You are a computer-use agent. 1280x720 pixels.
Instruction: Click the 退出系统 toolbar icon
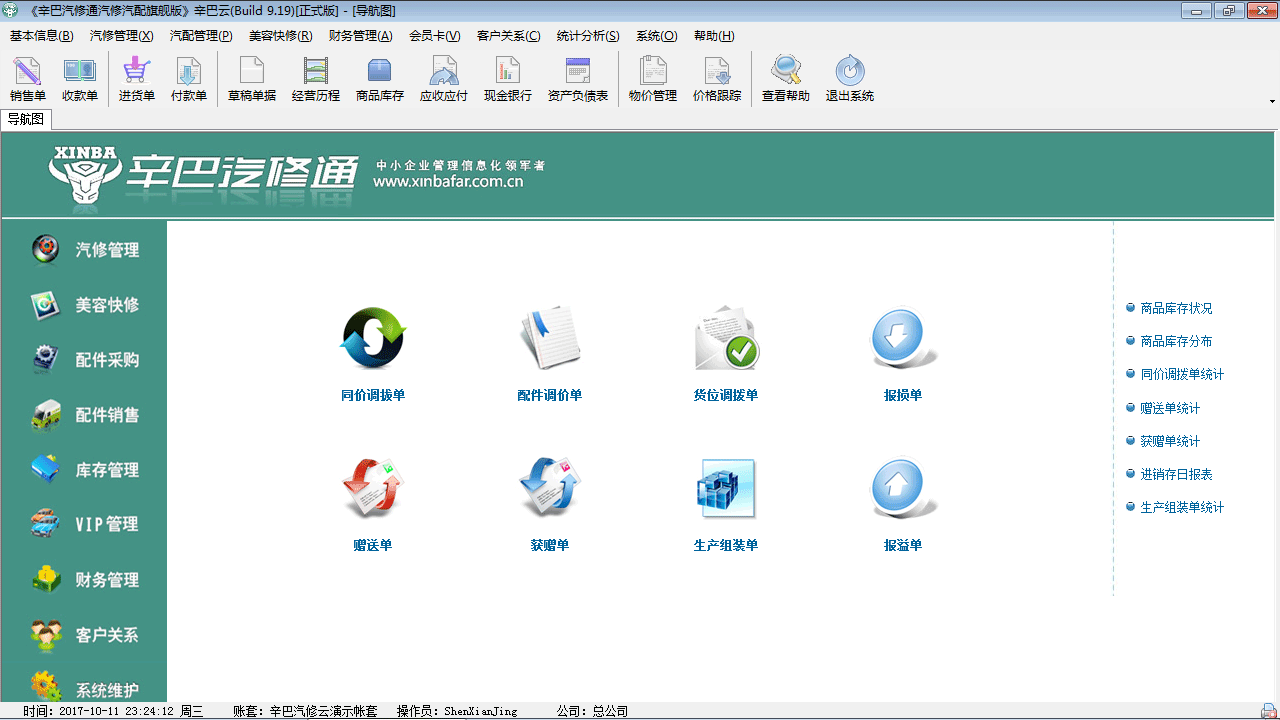tap(850, 79)
